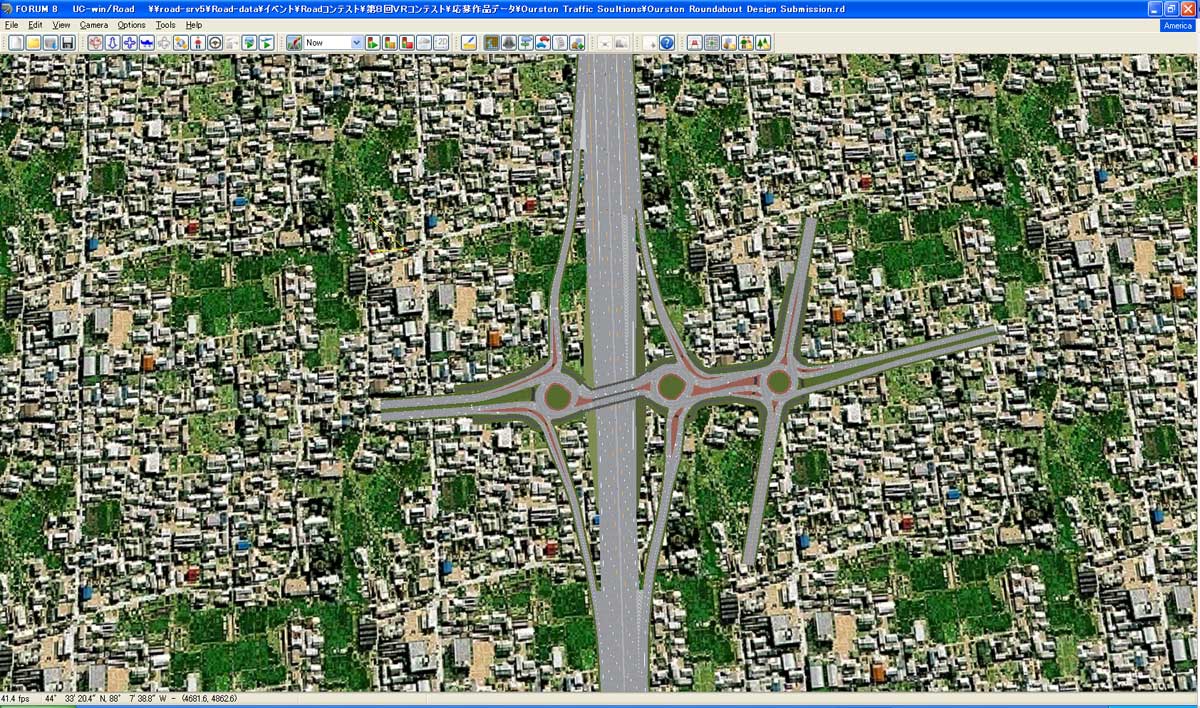This screenshot has height=708, width=1200.
Task: Open the Edit menu
Action: point(35,24)
